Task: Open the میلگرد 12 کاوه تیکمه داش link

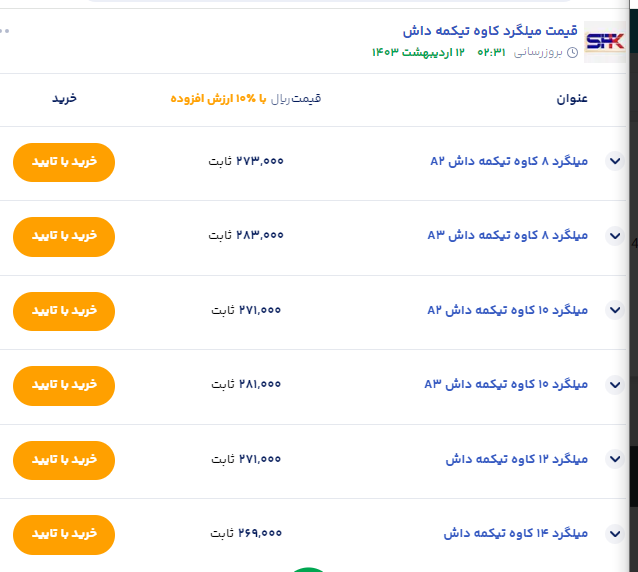Action: 517,460
